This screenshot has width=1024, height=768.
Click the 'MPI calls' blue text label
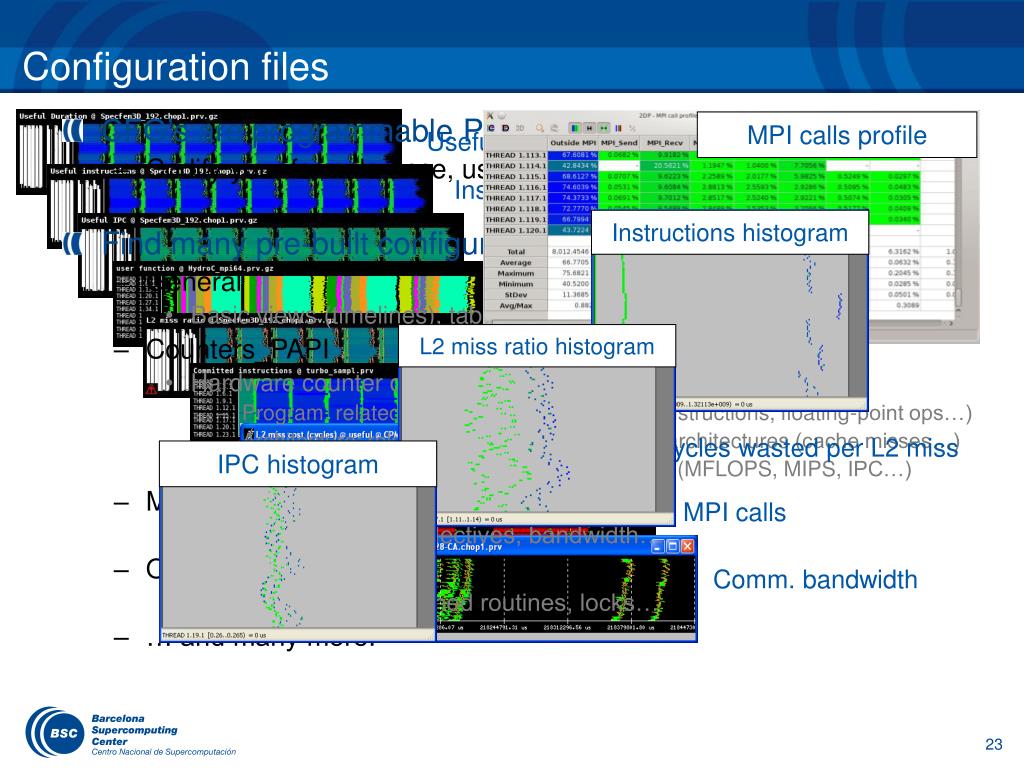pos(734,513)
